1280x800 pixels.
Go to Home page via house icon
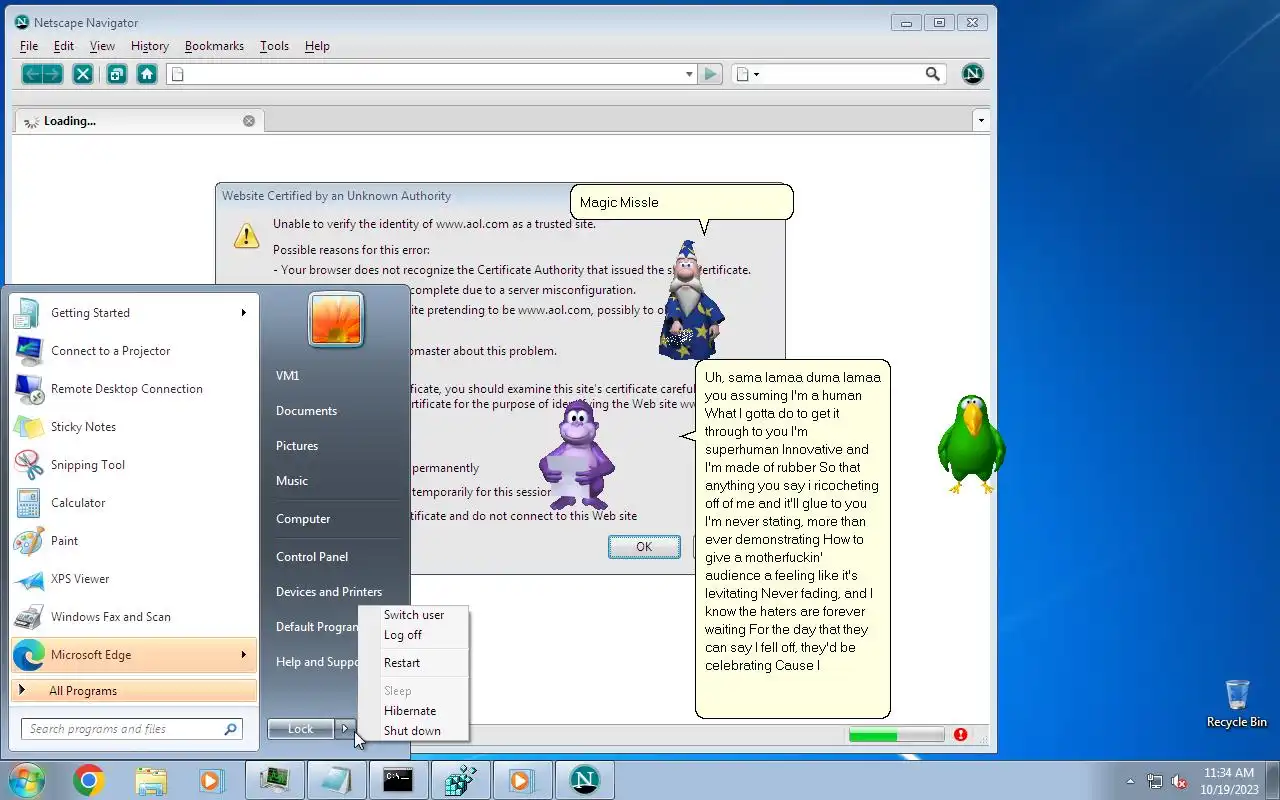(x=147, y=74)
